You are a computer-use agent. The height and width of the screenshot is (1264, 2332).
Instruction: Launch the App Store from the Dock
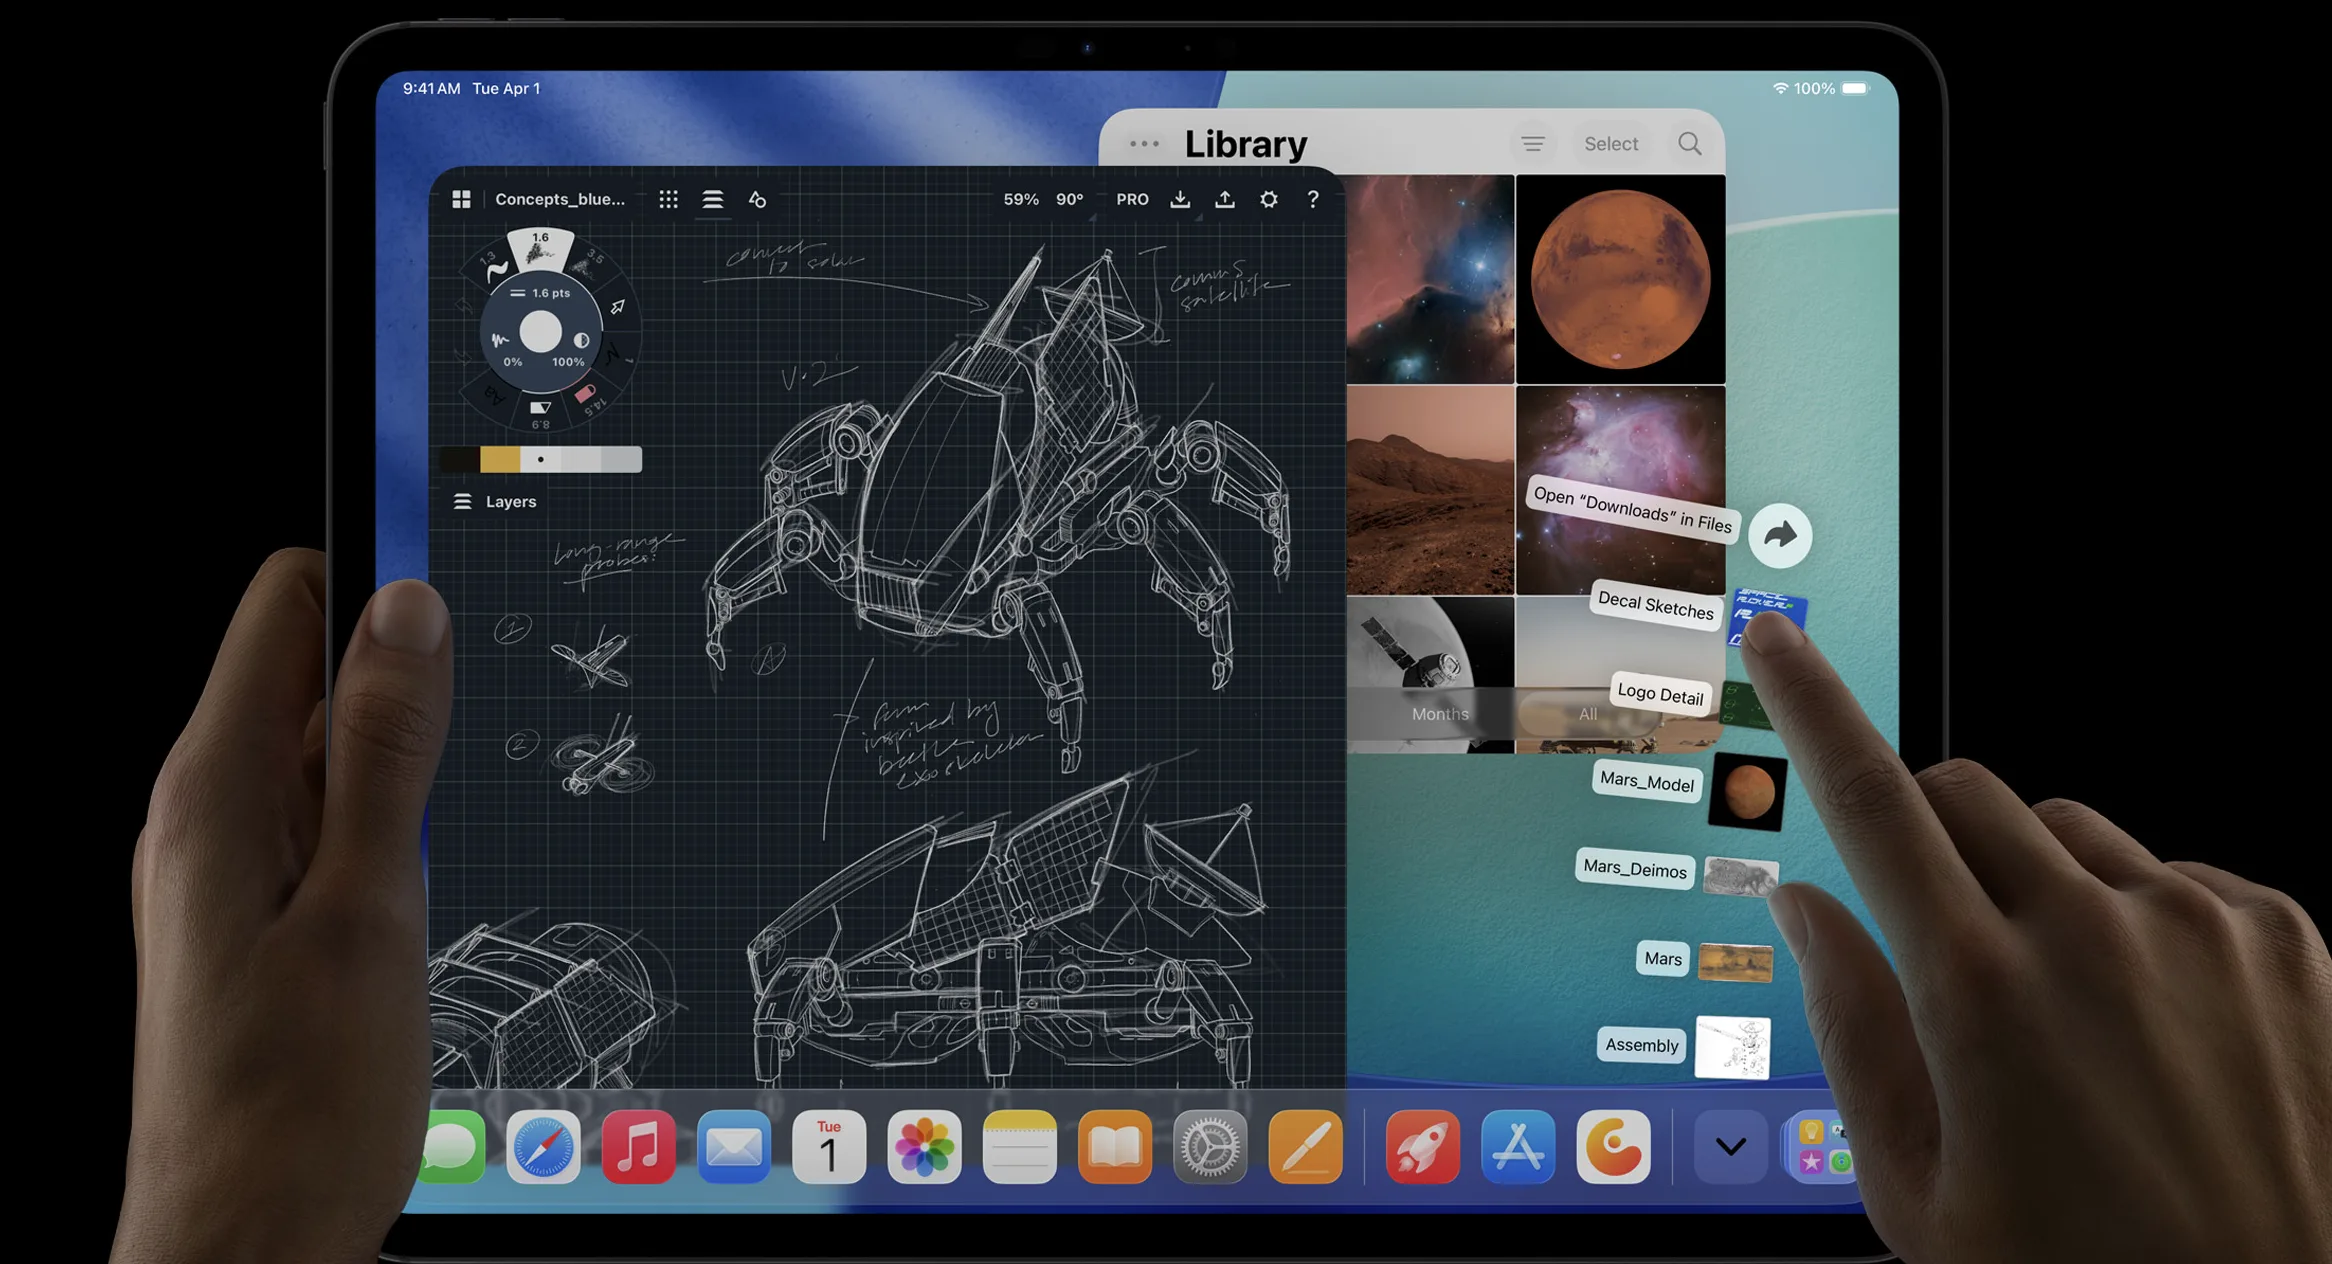(x=1518, y=1147)
